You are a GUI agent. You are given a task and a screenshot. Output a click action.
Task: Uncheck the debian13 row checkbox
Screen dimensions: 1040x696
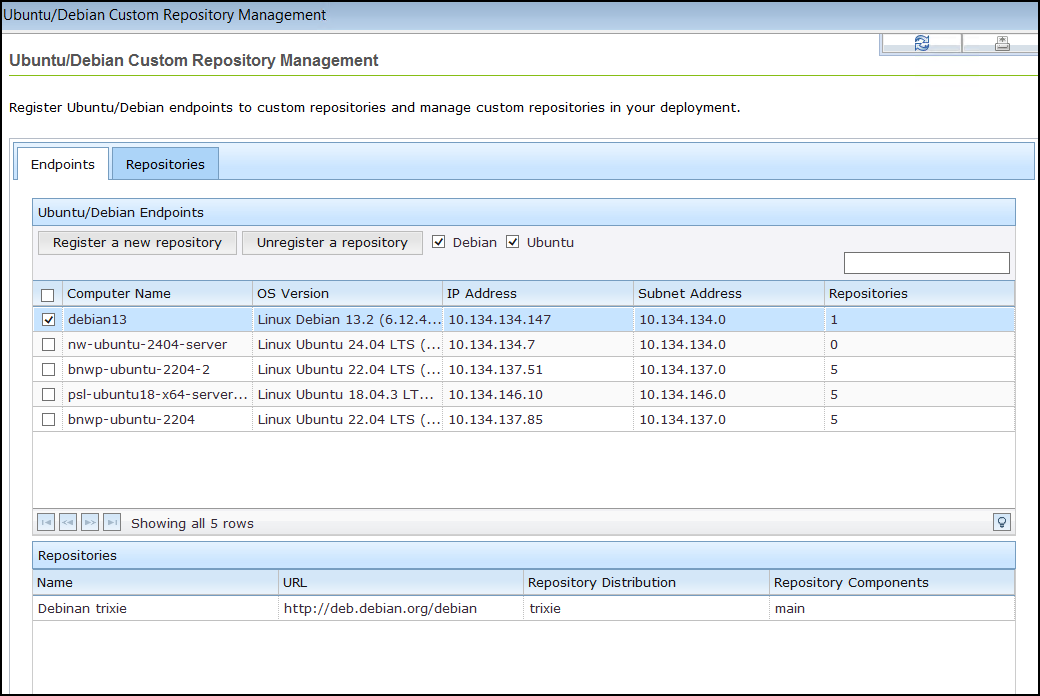(48, 320)
